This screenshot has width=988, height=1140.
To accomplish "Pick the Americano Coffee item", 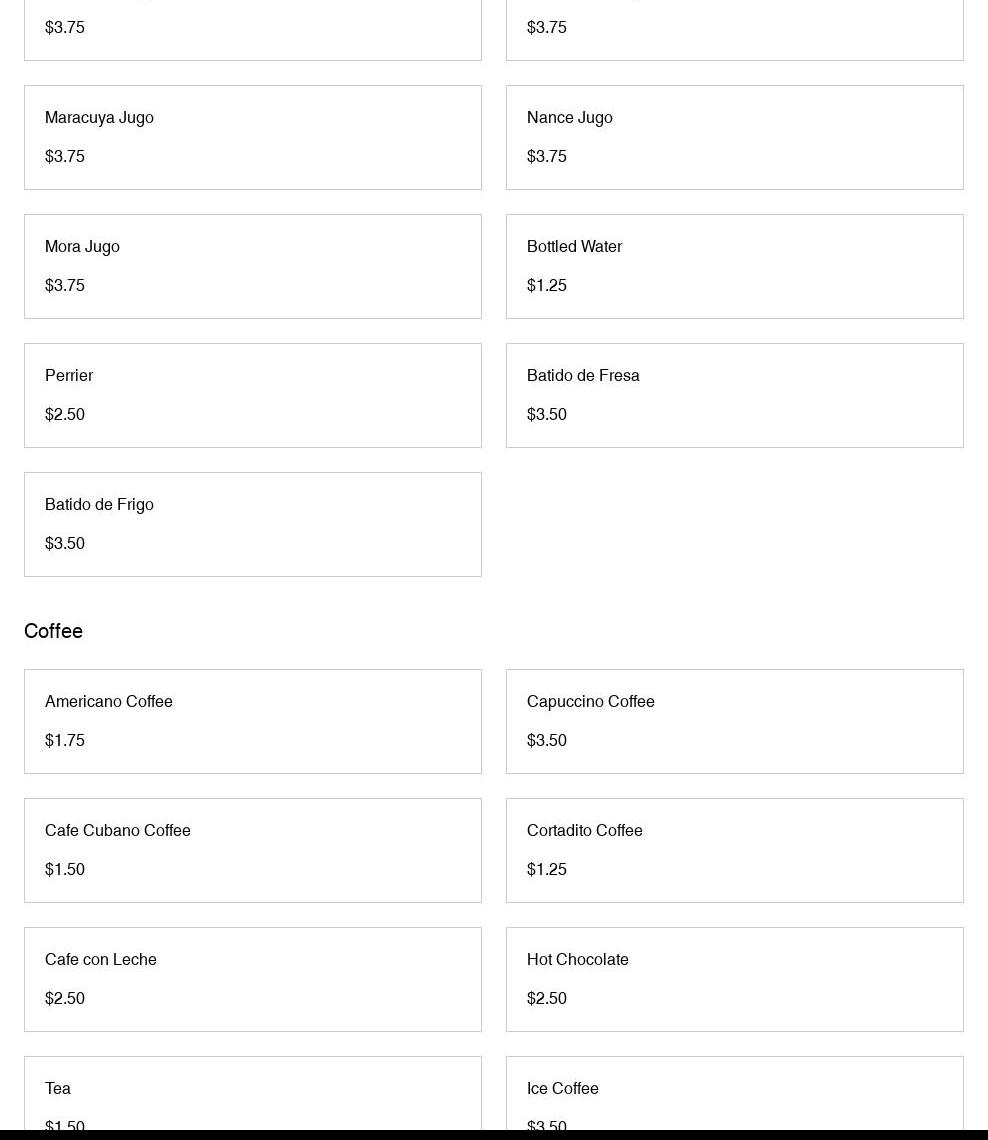I will pos(252,721).
